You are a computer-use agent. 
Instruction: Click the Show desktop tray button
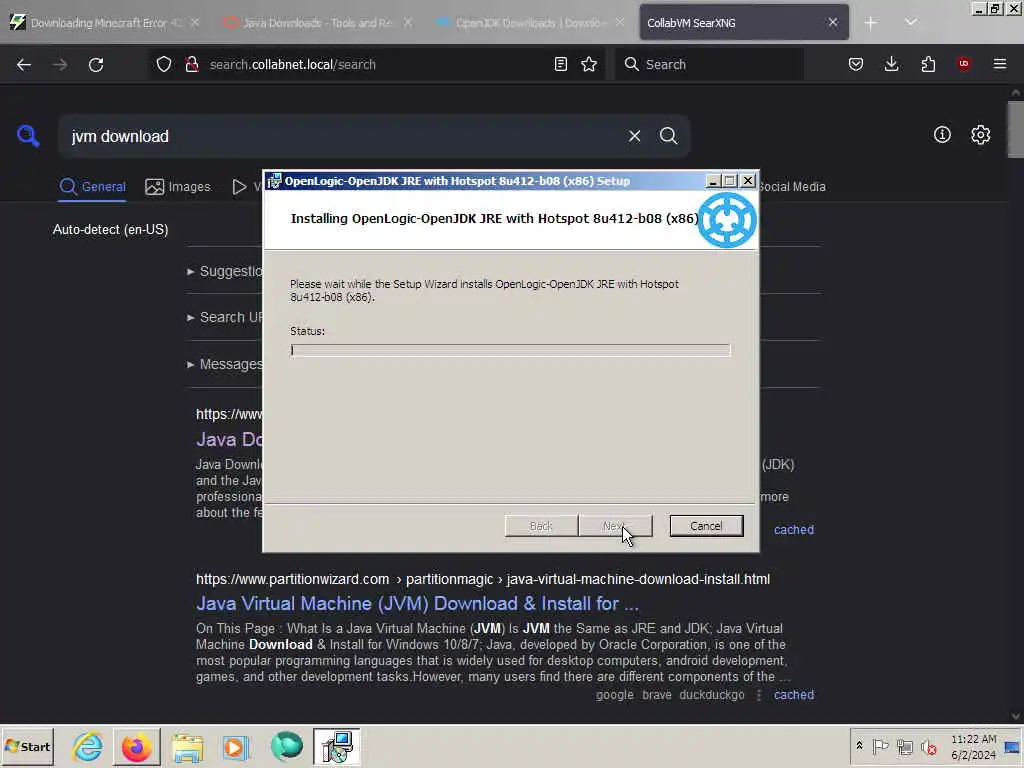tap(1013, 746)
